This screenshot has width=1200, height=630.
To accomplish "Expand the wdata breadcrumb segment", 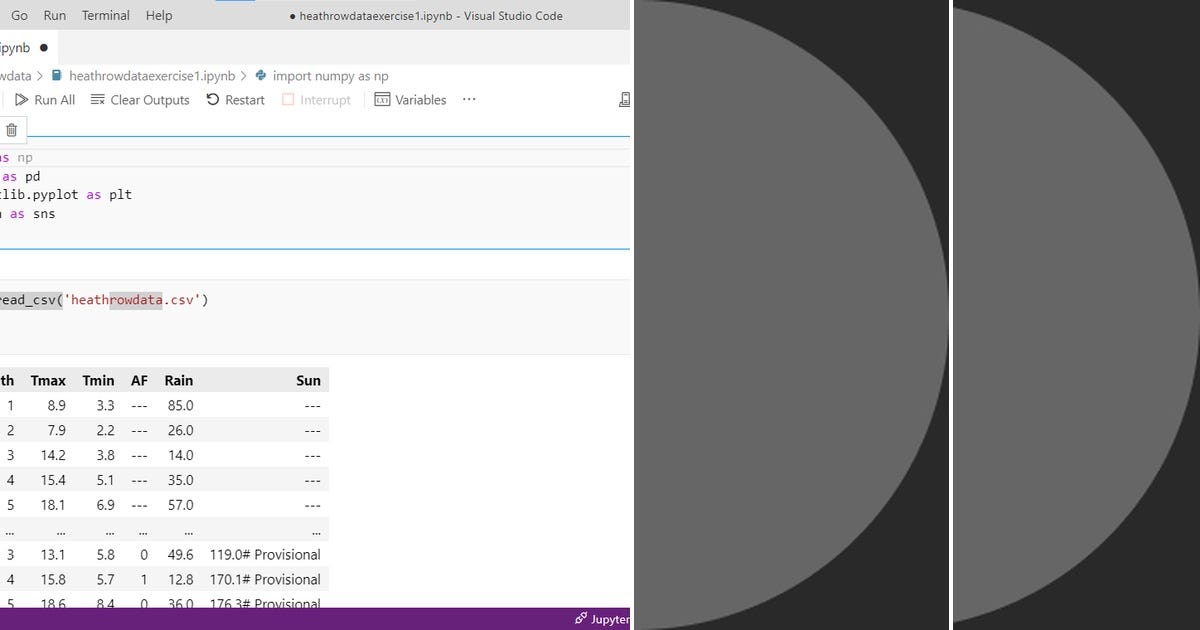I will pyautogui.click(x=14, y=75).
